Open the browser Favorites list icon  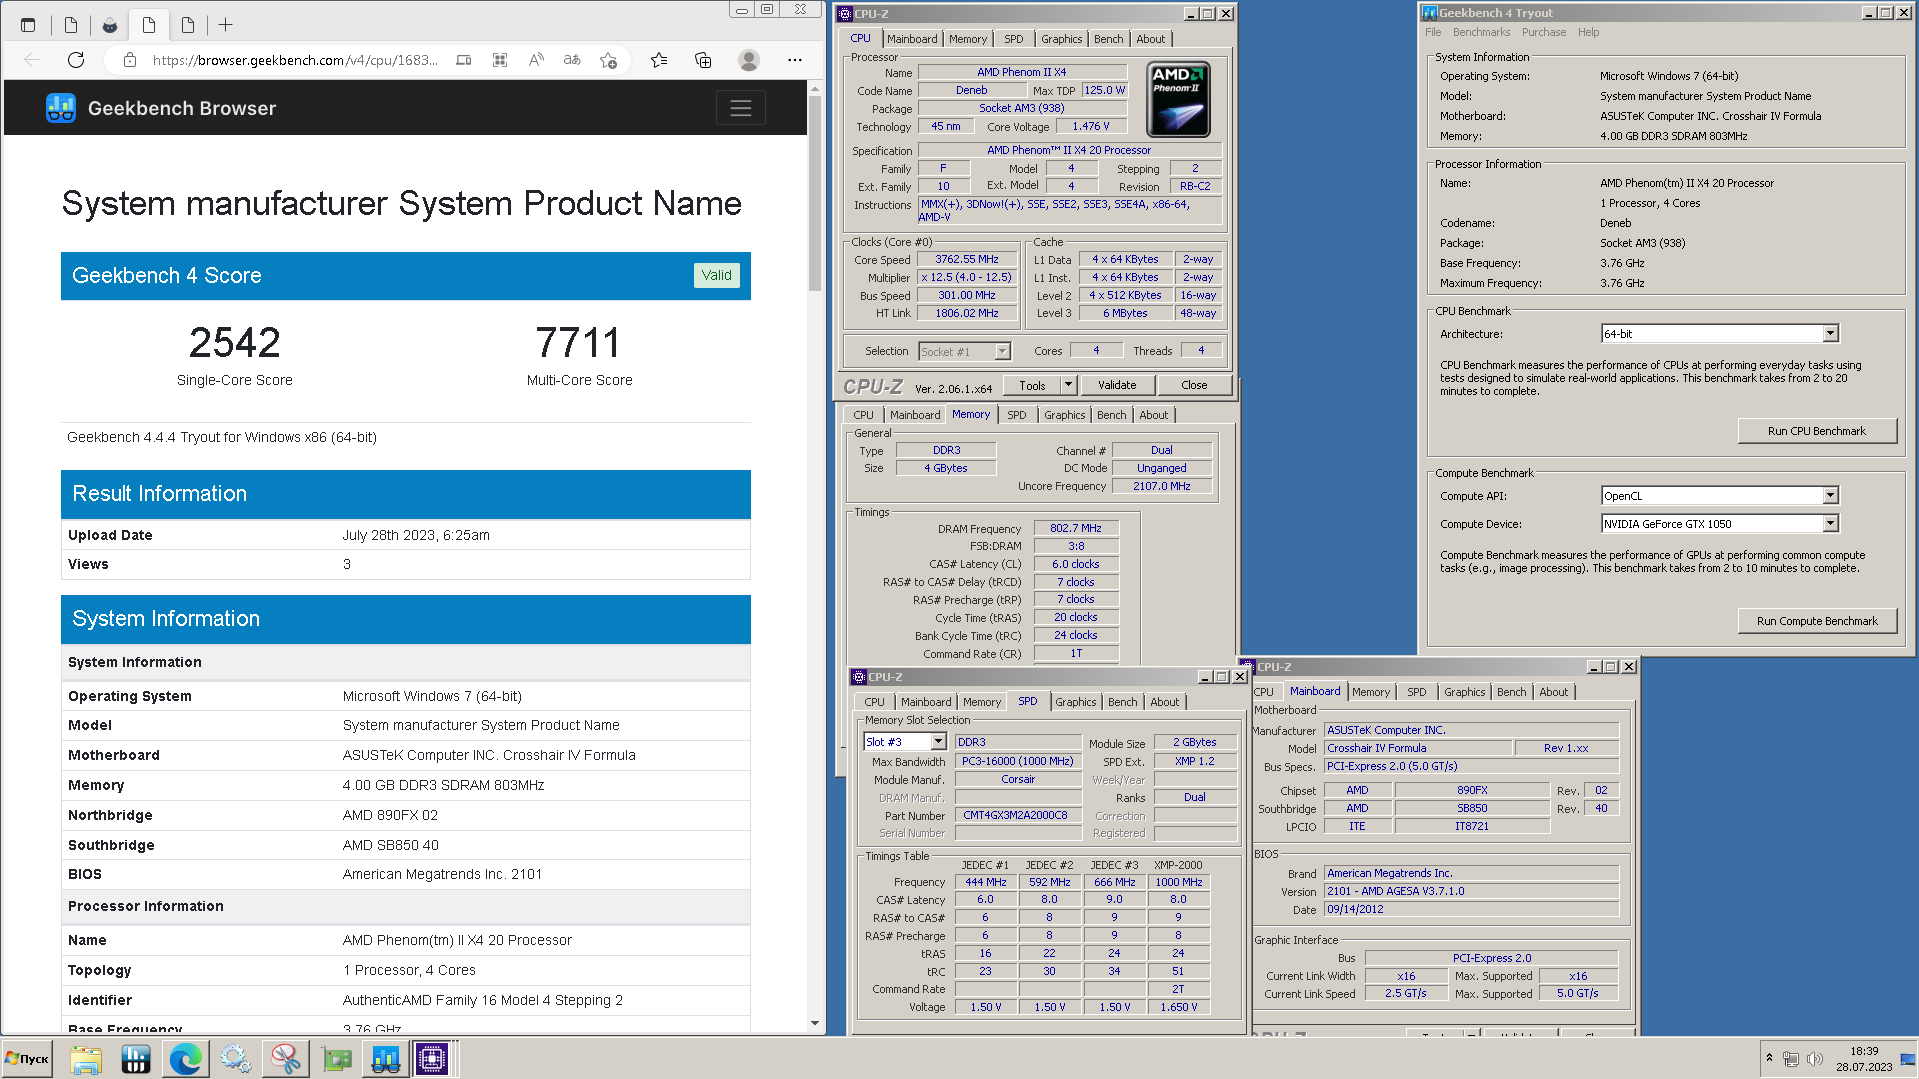[659, 60]
